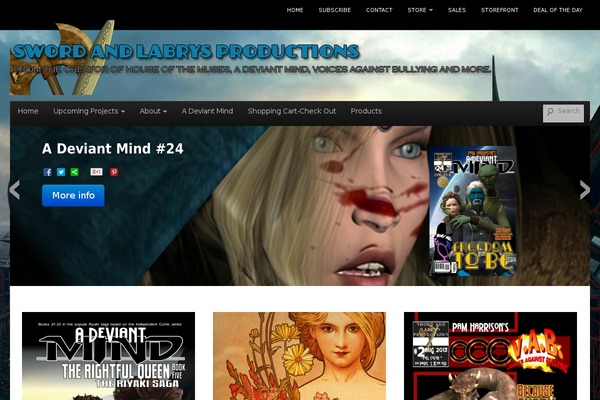Click the search magnifier icon

pyautogui.click(x=550, y=111)
